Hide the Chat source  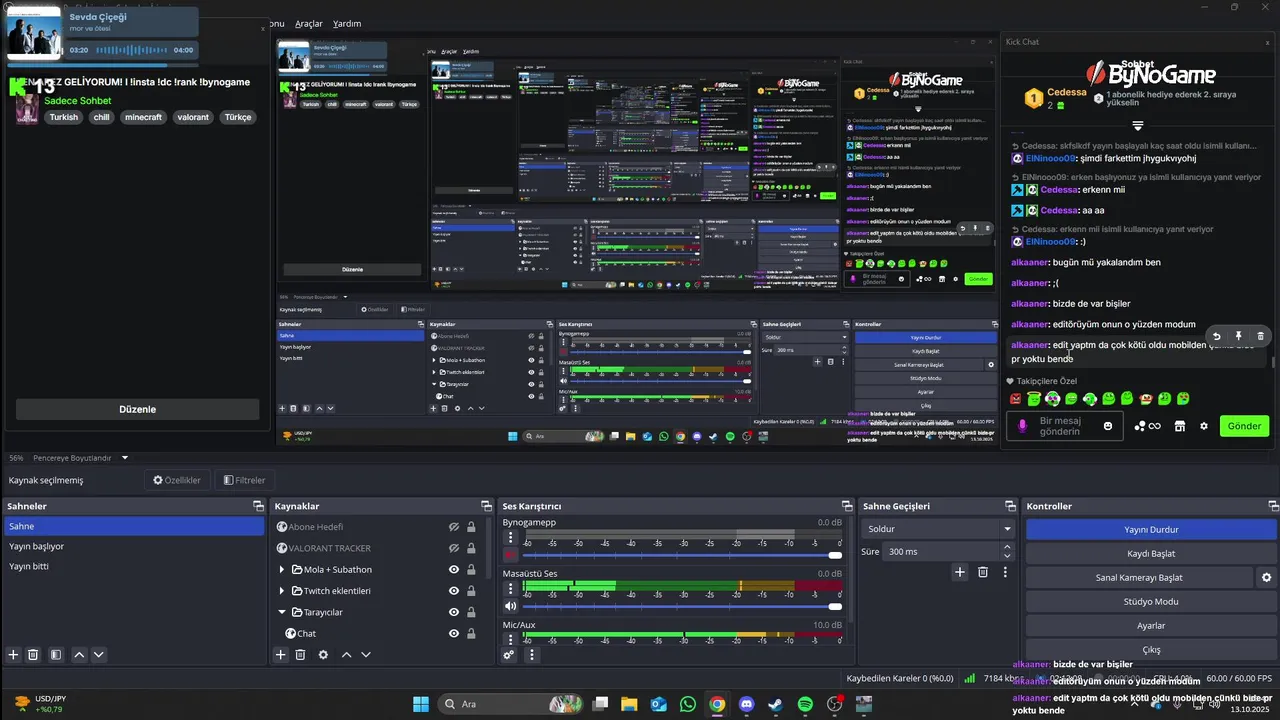coord(454,633)
